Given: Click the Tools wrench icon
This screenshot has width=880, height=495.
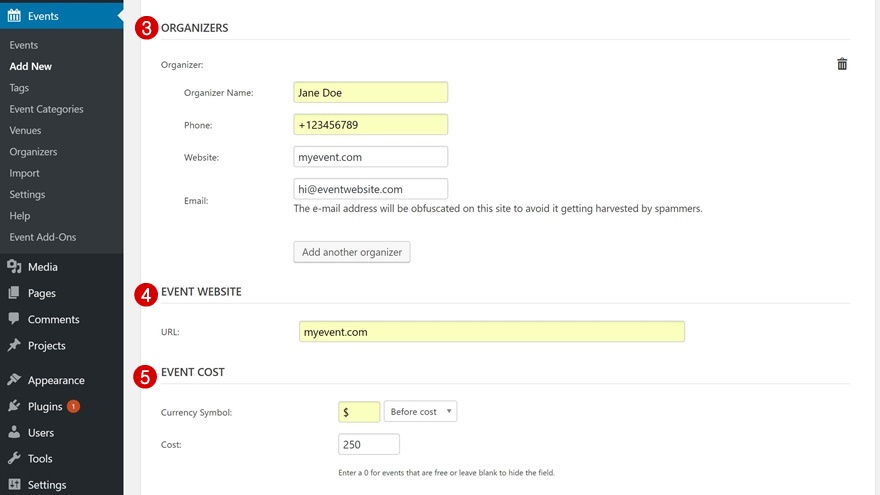Looking at the screenshot, I should pyautogui.click(x=14, y=459).
